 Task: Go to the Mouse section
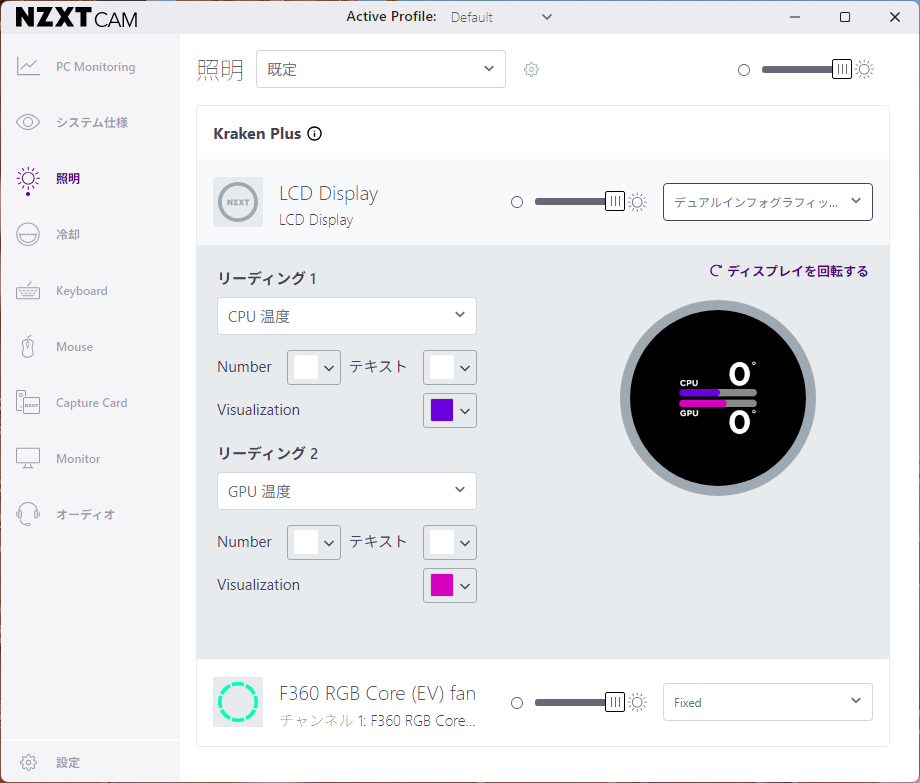[75, 347]
